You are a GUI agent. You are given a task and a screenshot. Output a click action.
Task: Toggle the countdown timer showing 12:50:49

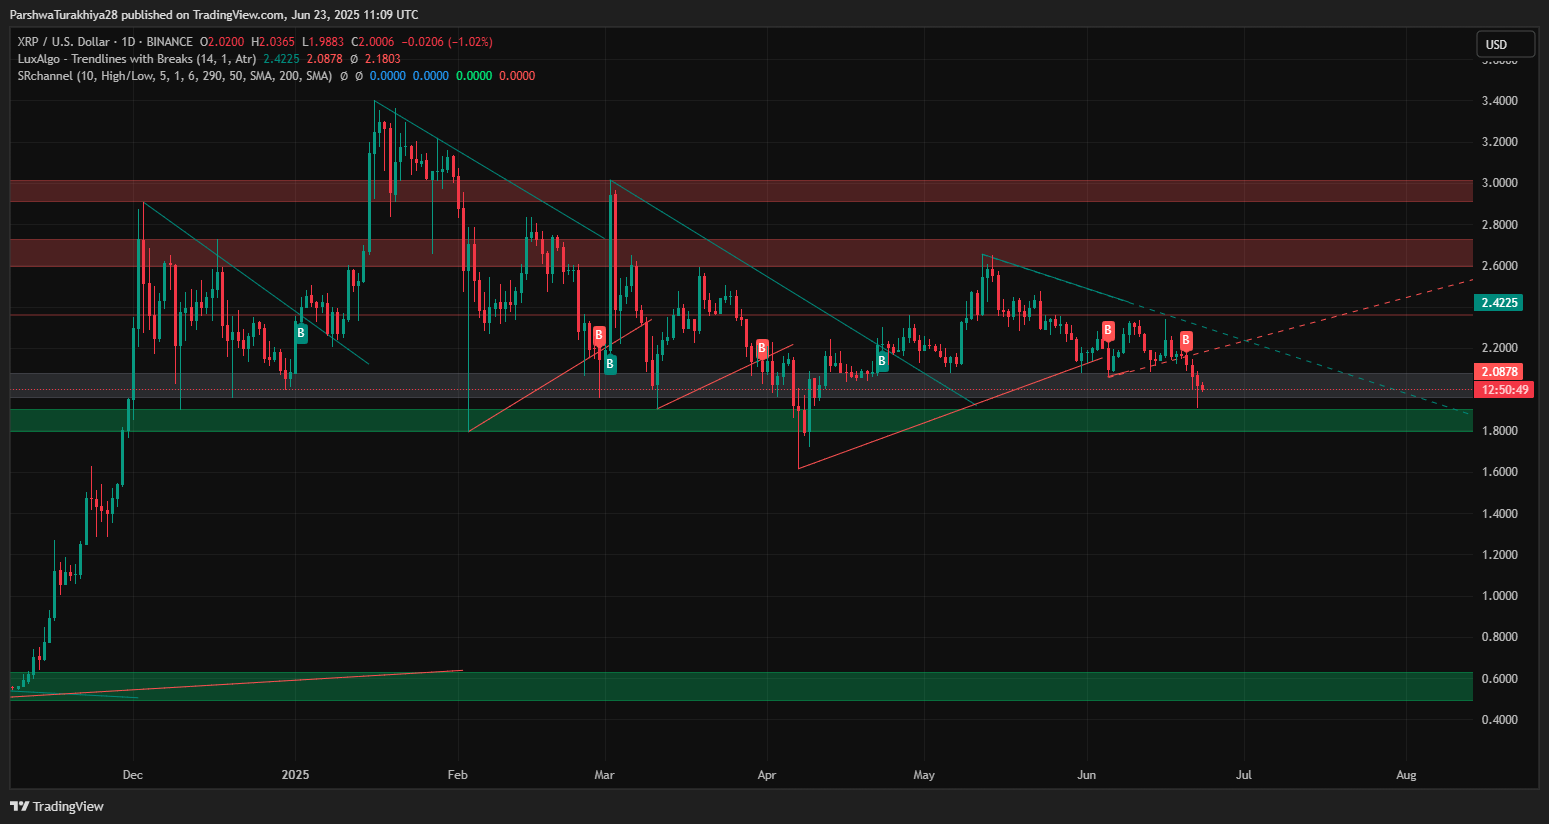(1504, 390)
